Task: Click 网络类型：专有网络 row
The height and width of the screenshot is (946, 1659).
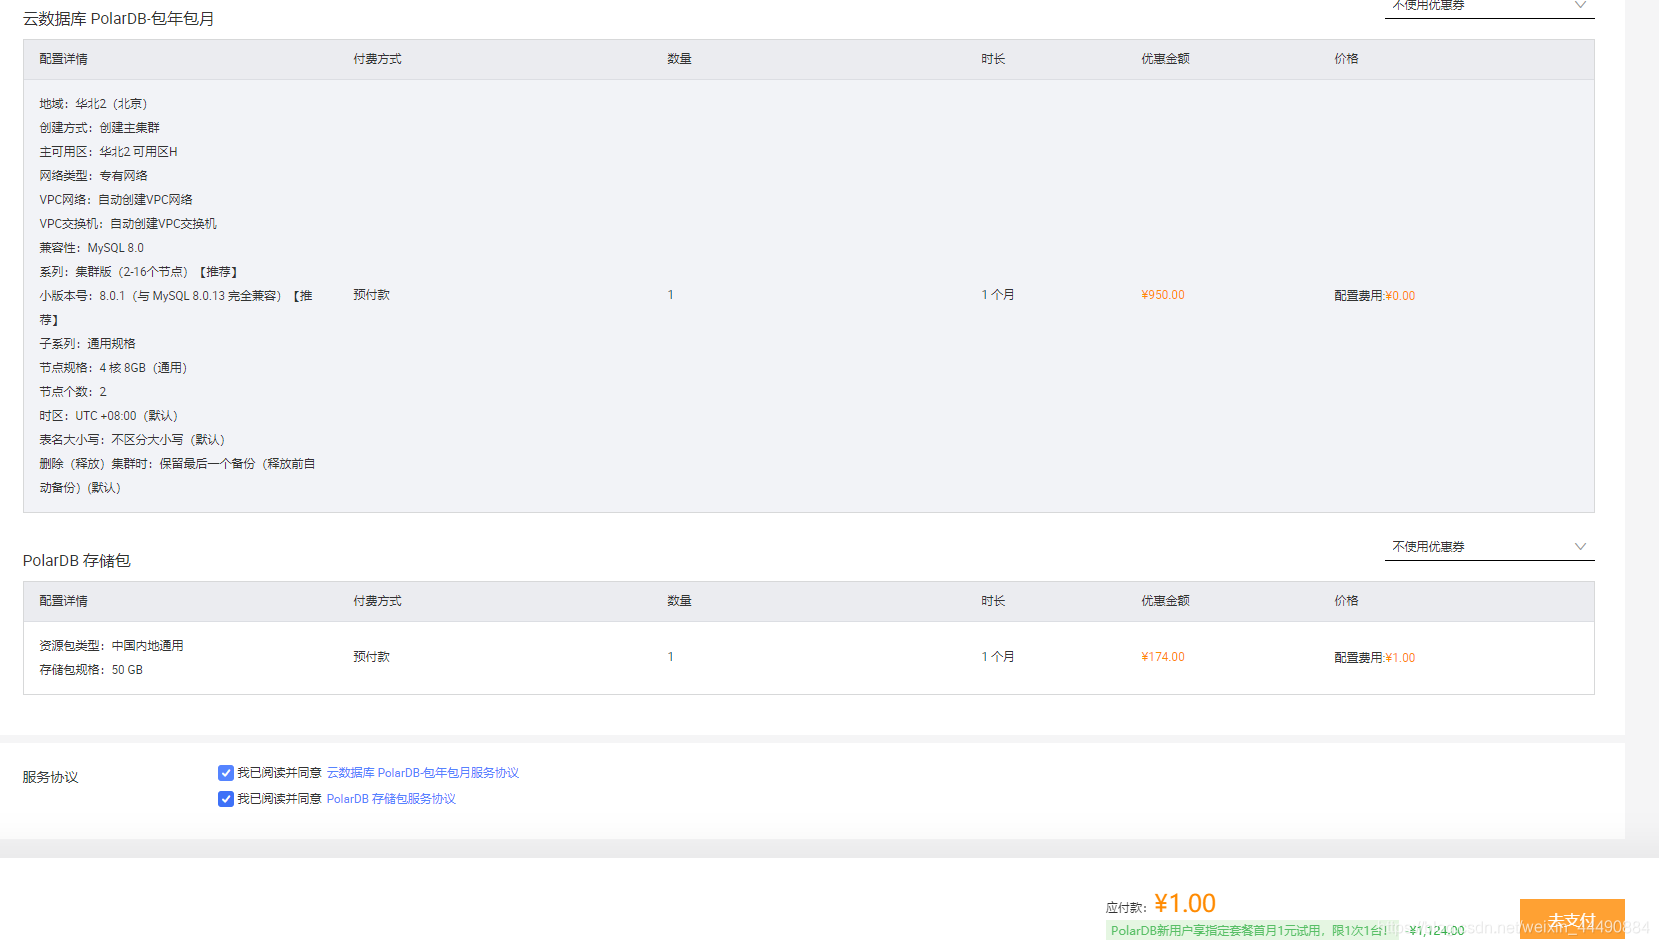Action: click(94, 176)
